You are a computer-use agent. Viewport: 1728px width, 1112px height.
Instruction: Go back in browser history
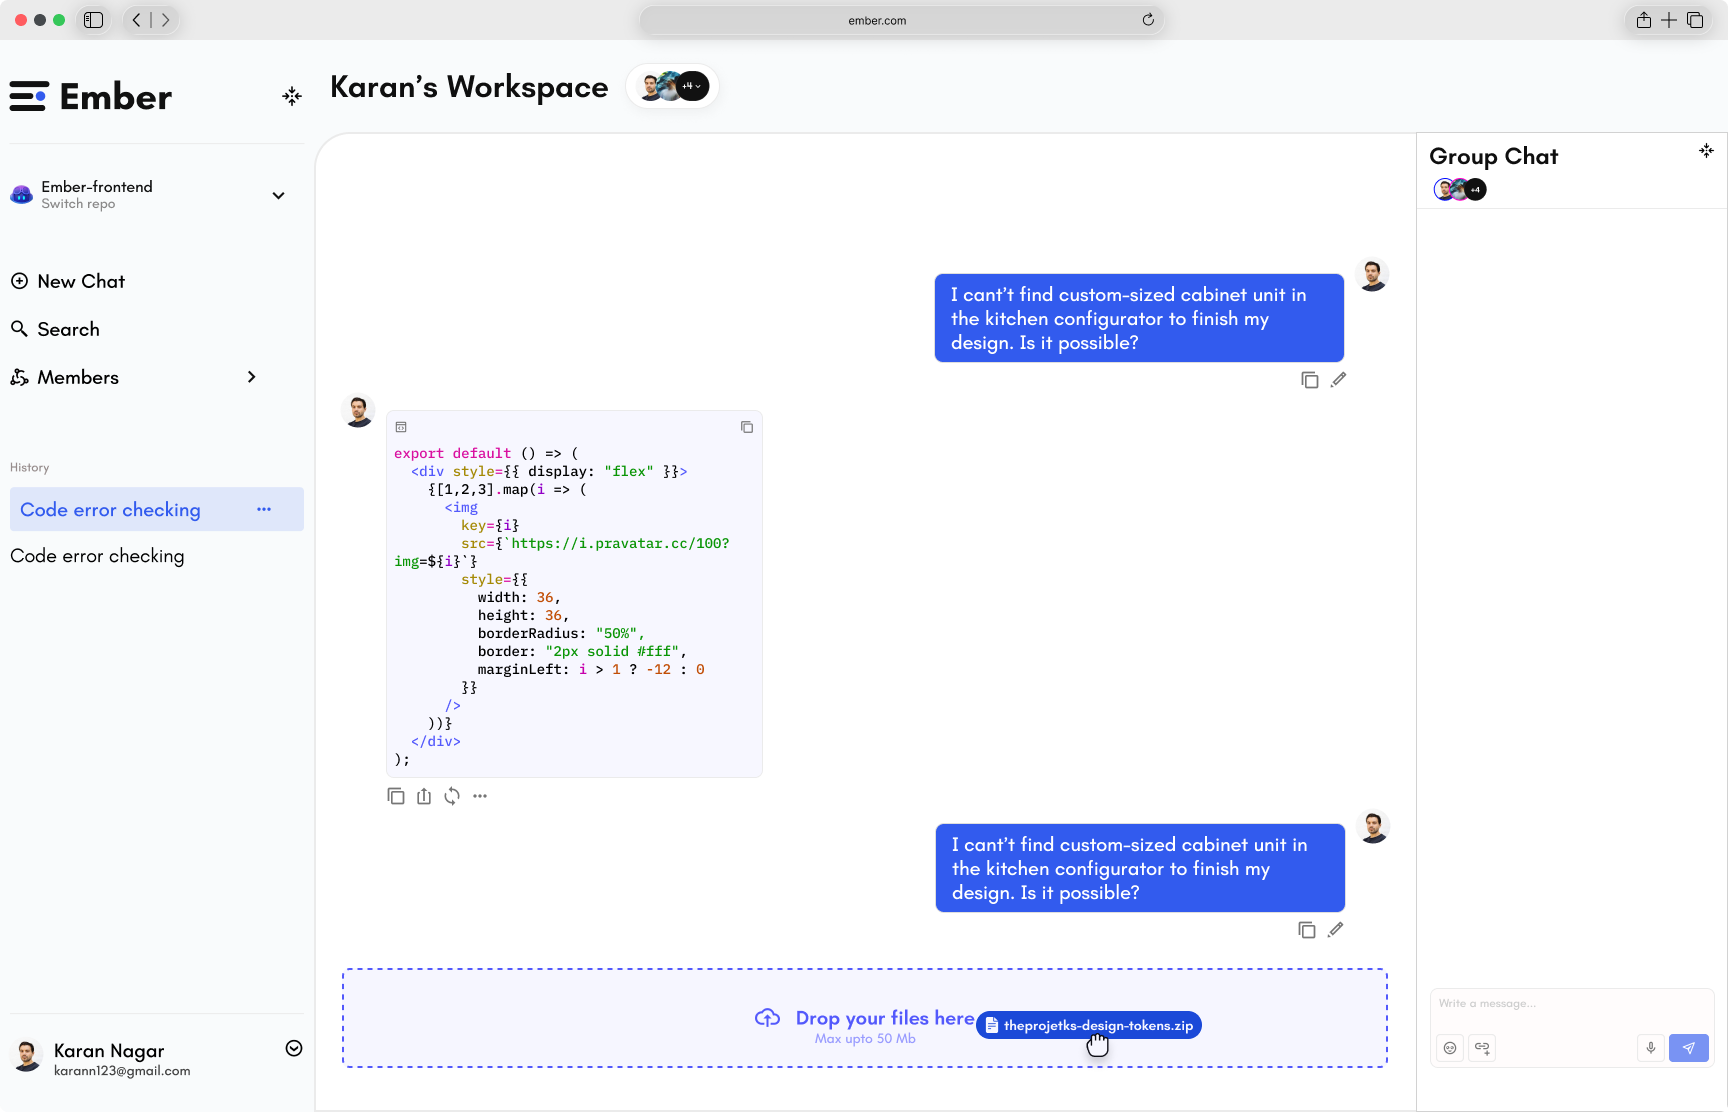tap(137, 20)
